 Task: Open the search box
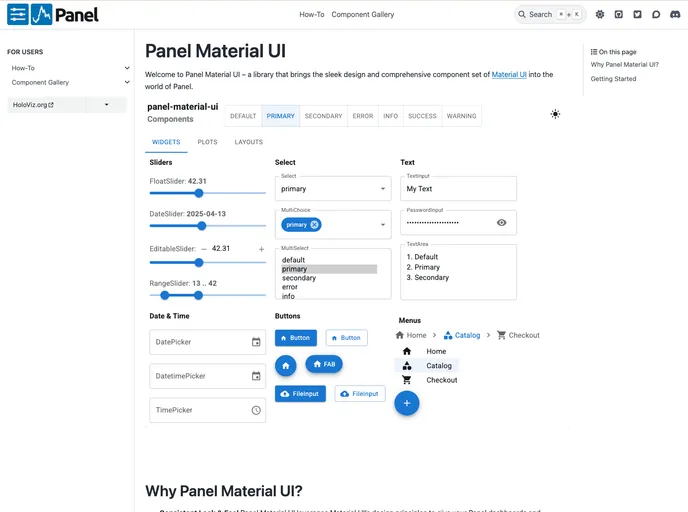(549, 14)
